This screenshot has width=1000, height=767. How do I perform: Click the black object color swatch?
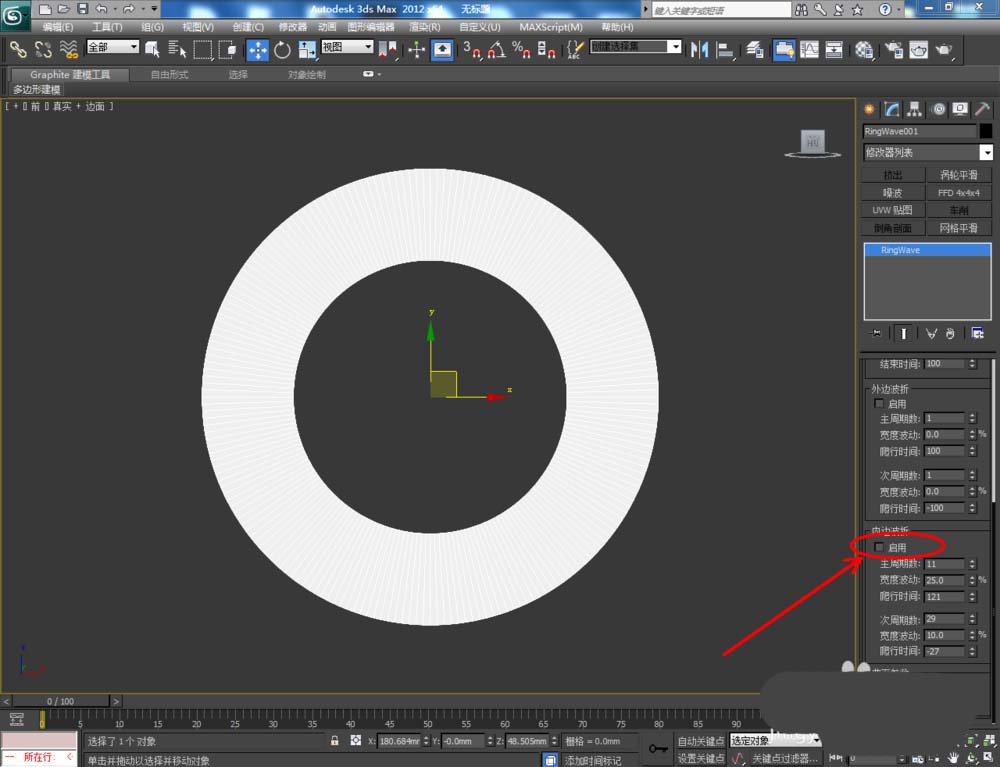(986, 131)
